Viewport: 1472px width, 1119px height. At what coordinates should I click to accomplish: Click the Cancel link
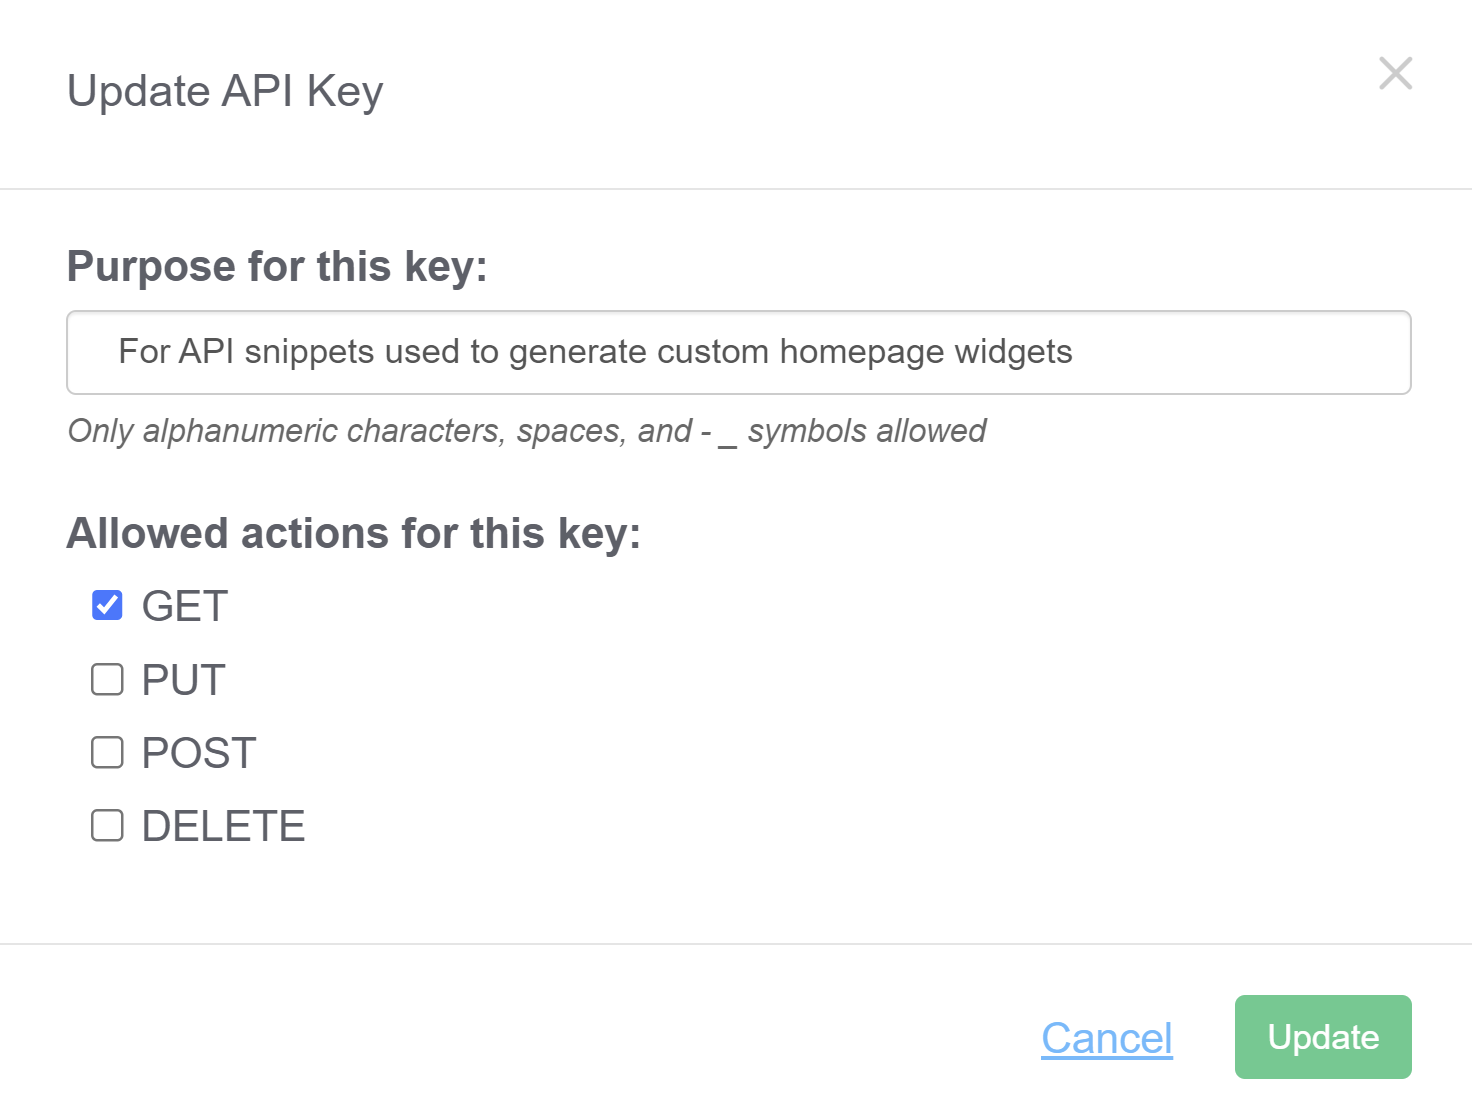pyautogui.click(x=1106, y=1038)
